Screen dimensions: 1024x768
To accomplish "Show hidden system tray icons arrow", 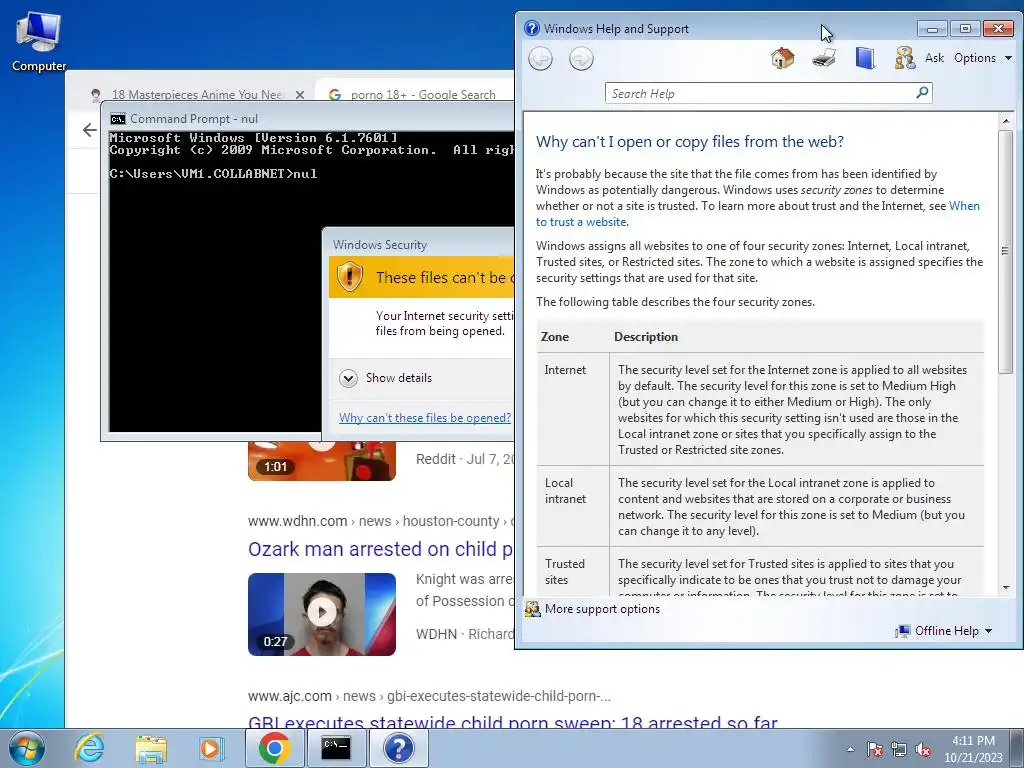I will click(x=850, y=750).
